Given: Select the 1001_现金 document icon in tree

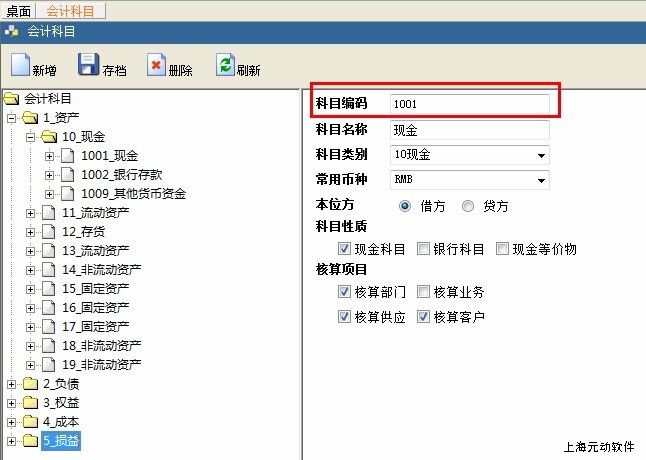Looking at the screenshot, I should [x=68, y=155].
